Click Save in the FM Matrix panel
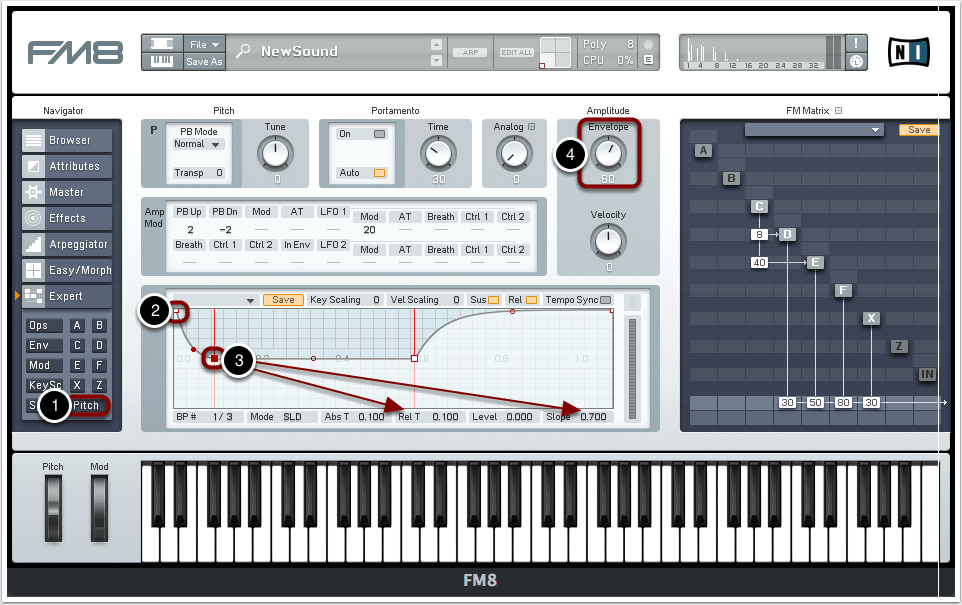The height and width of the screenshot is (605, 962). (918, 130)
